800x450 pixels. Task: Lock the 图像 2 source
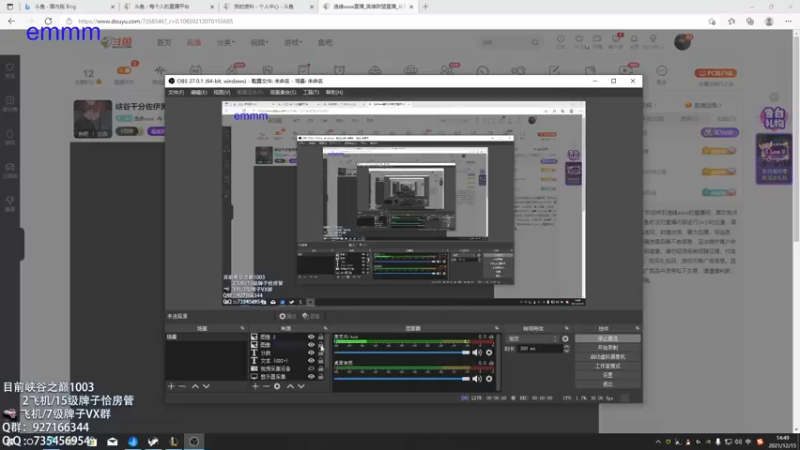point(321,337)
